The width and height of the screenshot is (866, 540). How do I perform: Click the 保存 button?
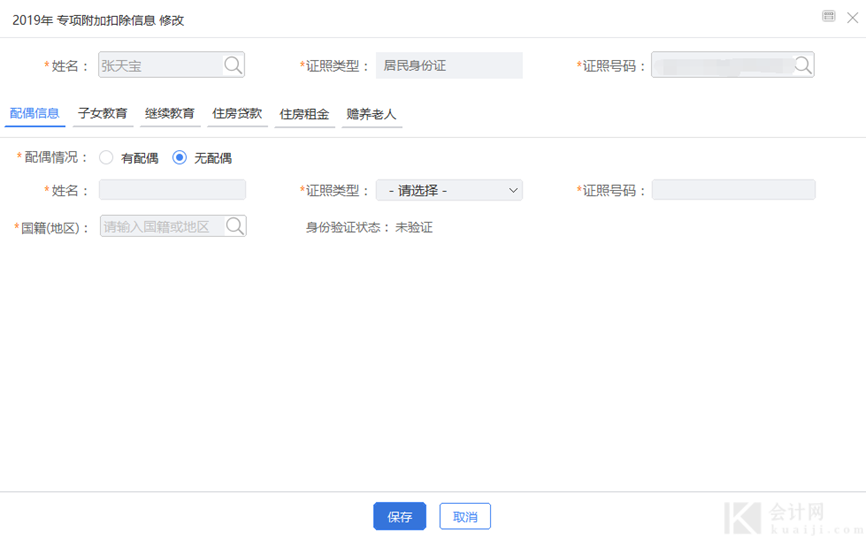pyautogui.click(x=400, y=516)
